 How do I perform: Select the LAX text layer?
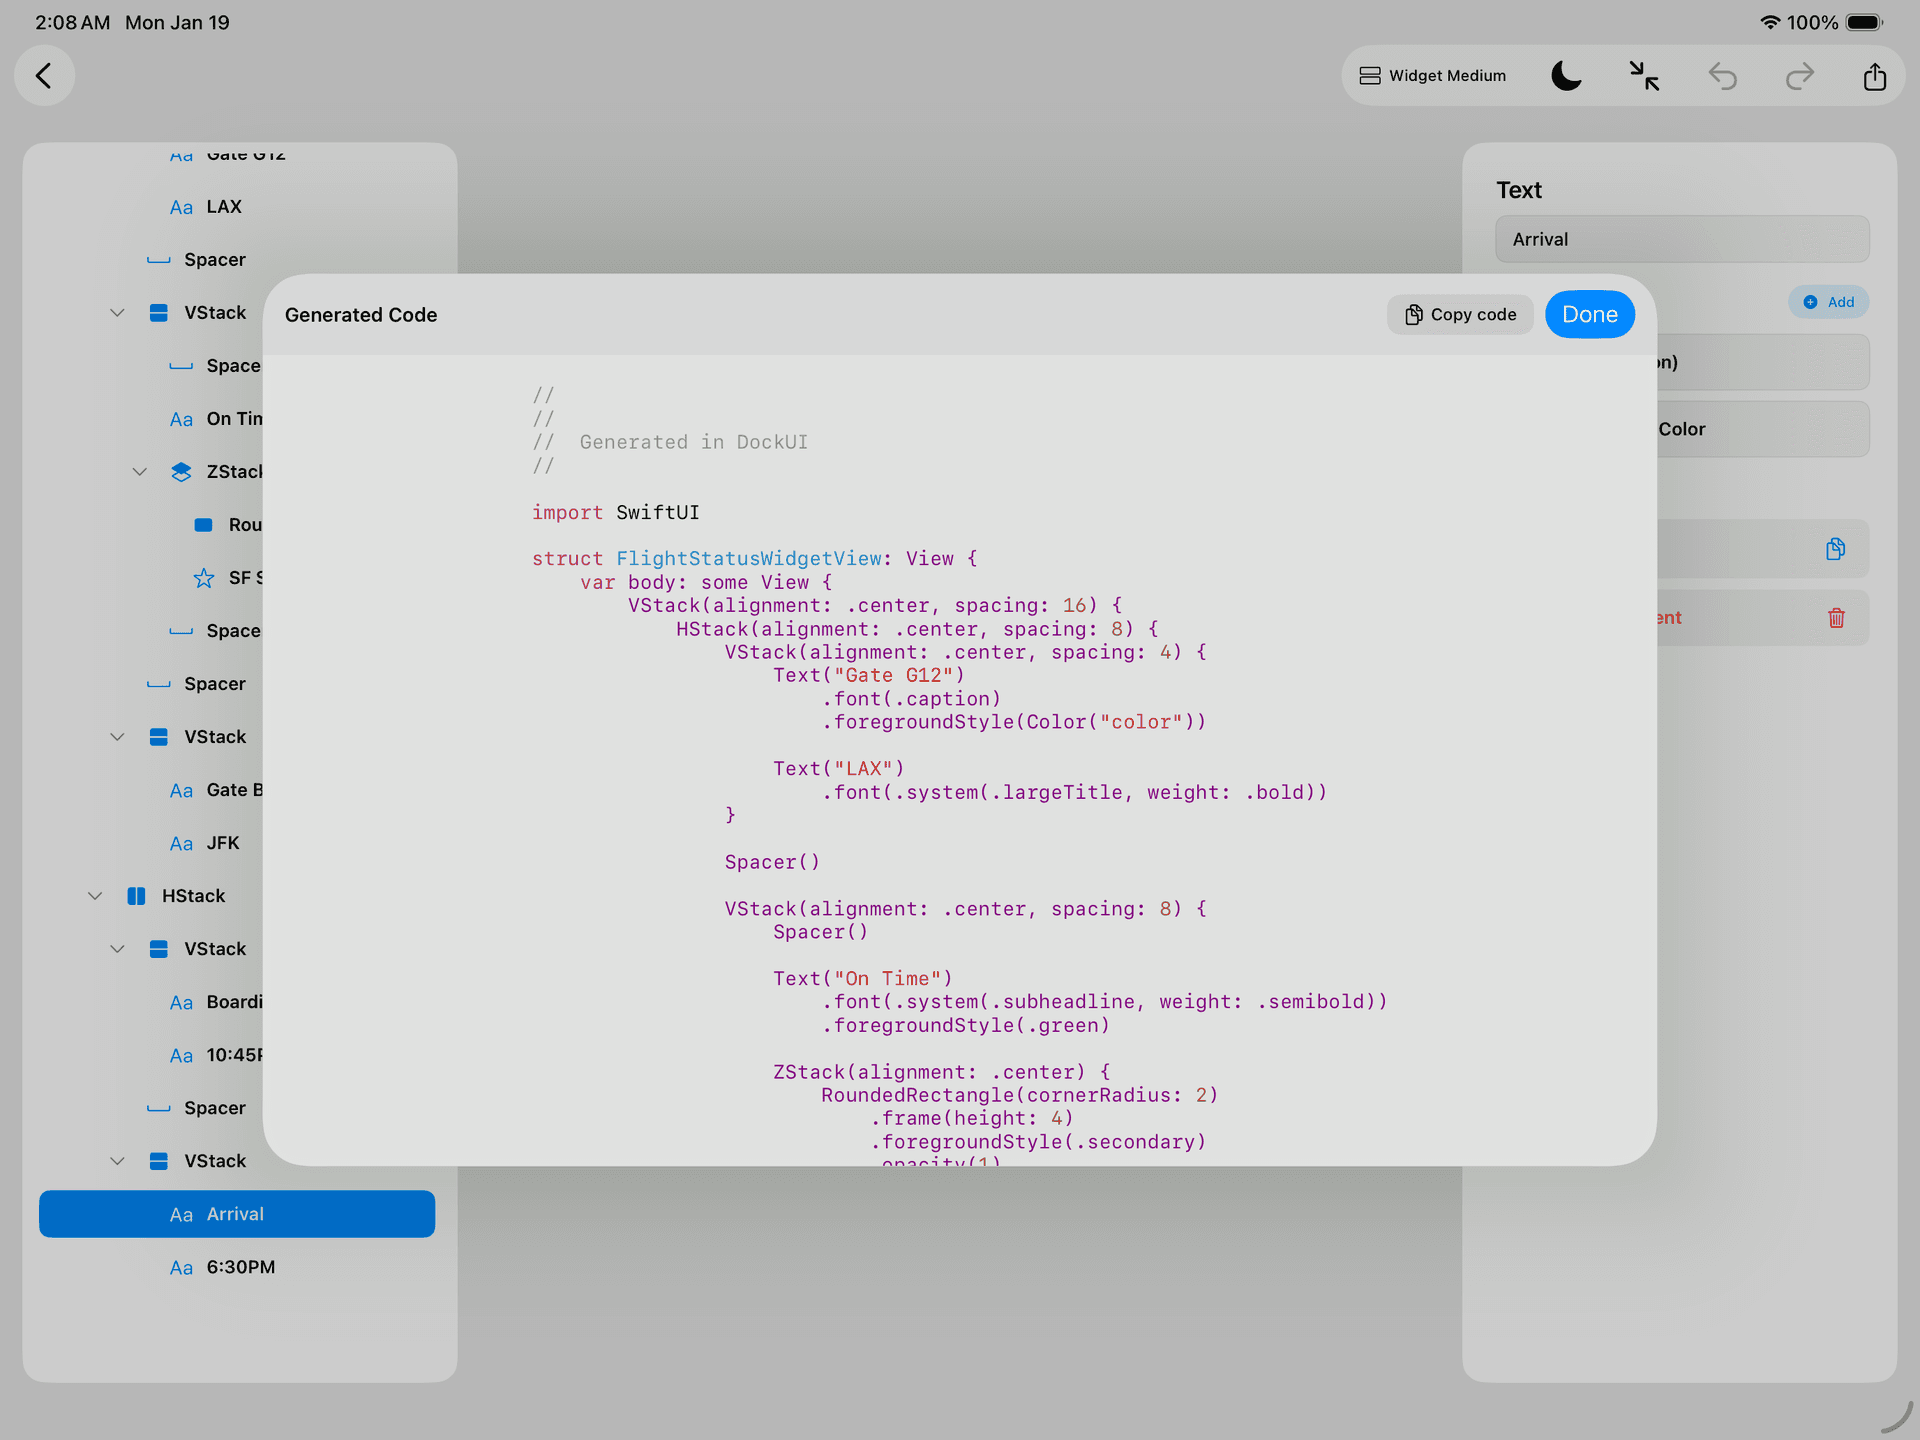point(224,206)
